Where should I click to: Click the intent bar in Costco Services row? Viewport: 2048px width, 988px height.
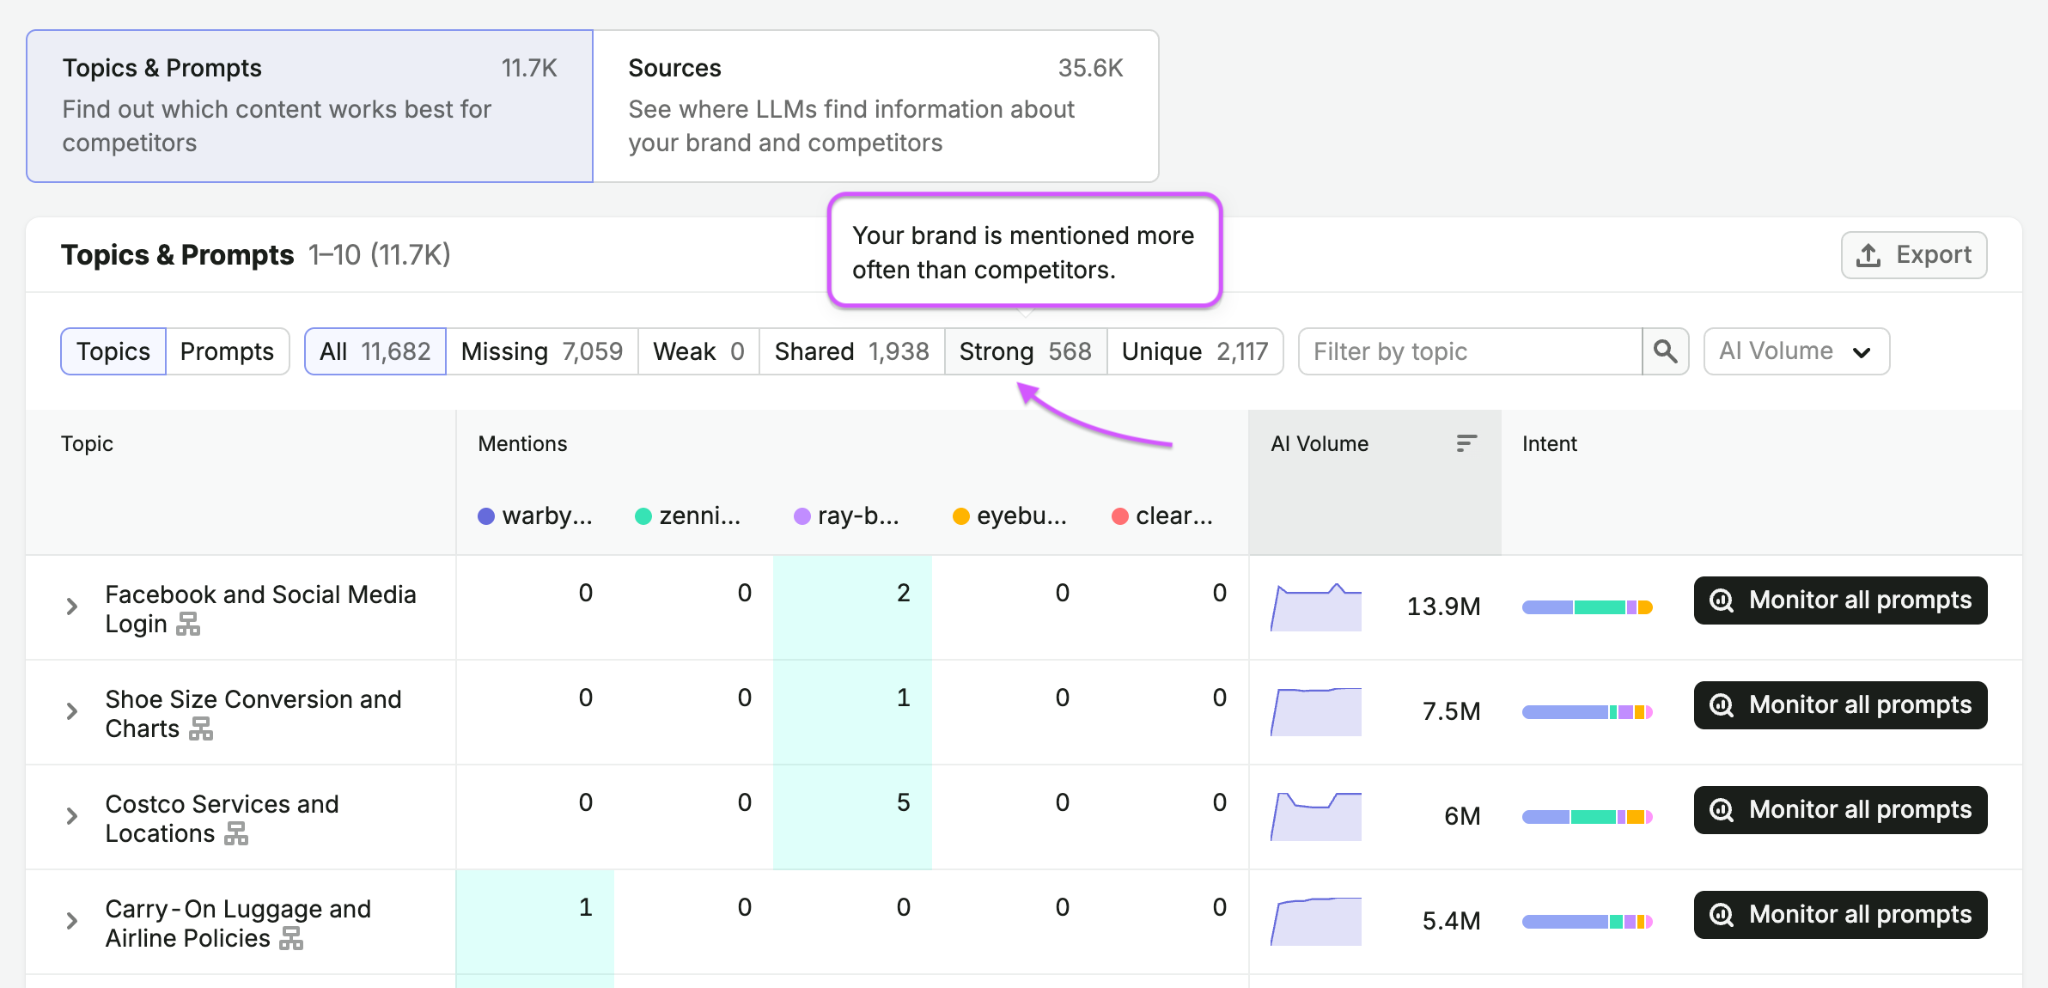[x=1587, y=817]
